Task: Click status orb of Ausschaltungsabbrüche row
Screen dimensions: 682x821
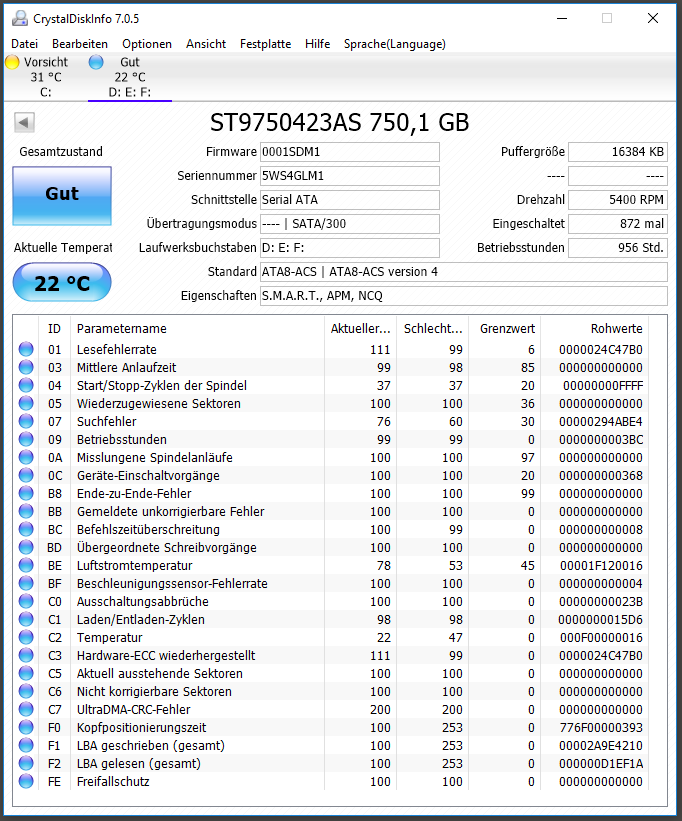Action: [x=26, y=601]
